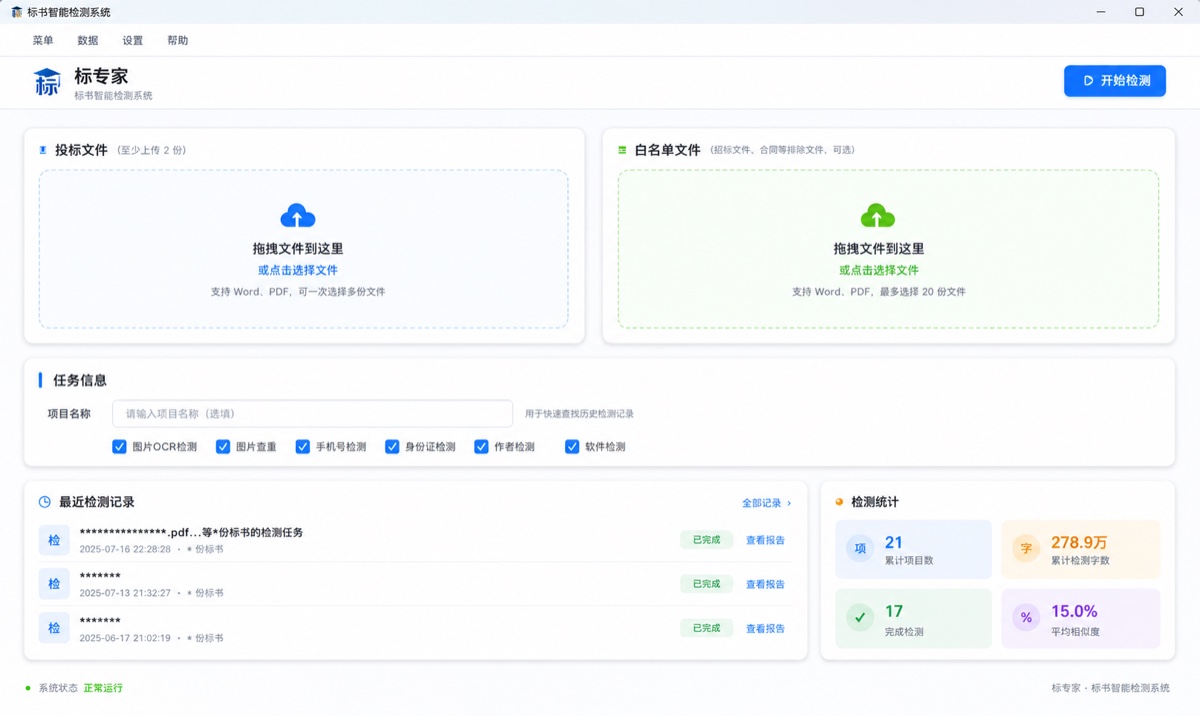
Task: Click the 检 icon of the 2025-07-16 record
Action: pos(54,540)
